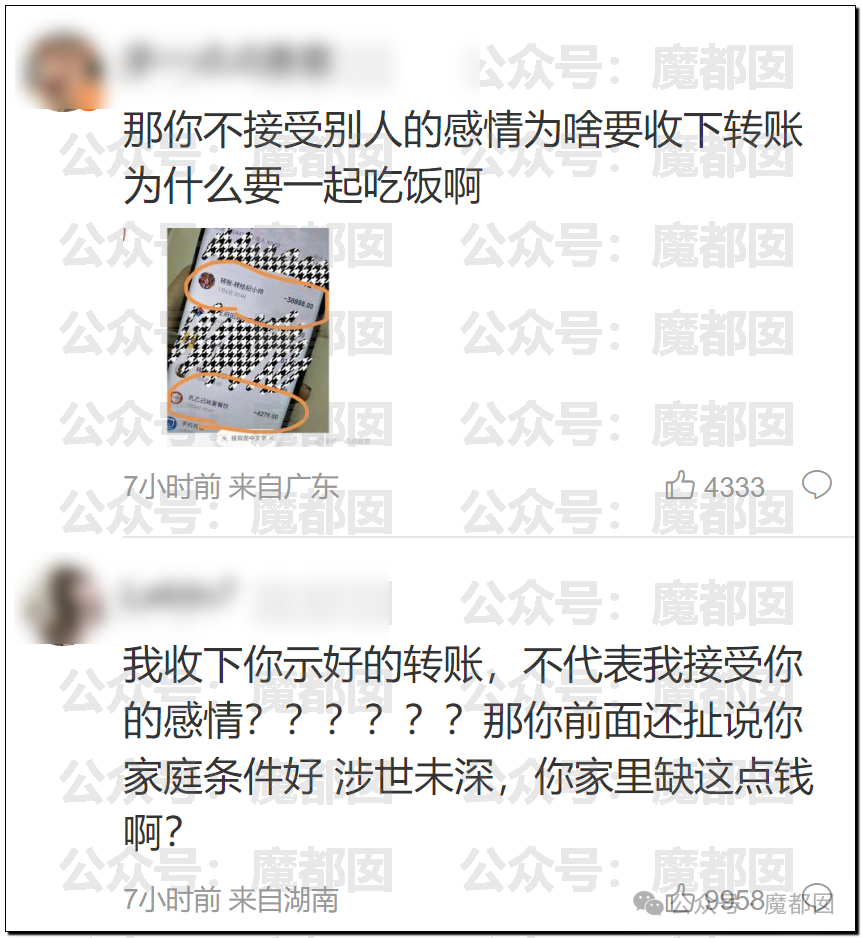
Task: Select the comment text '那你不接受别人的感情'
Action: tap(322, 130)
